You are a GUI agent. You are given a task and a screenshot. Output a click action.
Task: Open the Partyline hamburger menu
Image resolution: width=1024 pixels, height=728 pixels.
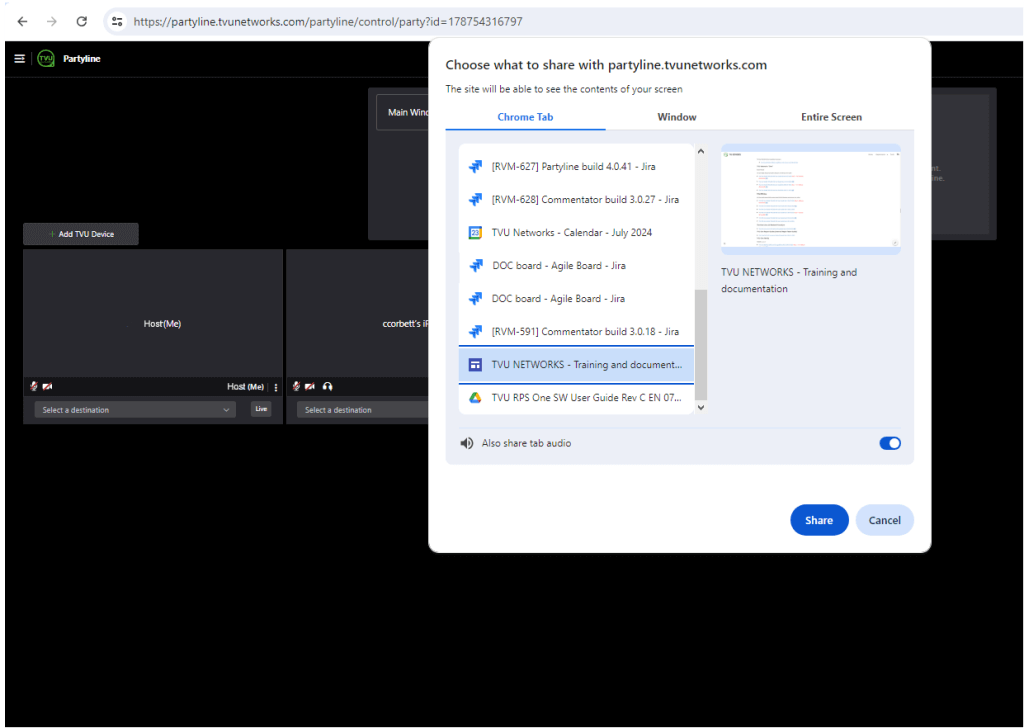(20, 59)
